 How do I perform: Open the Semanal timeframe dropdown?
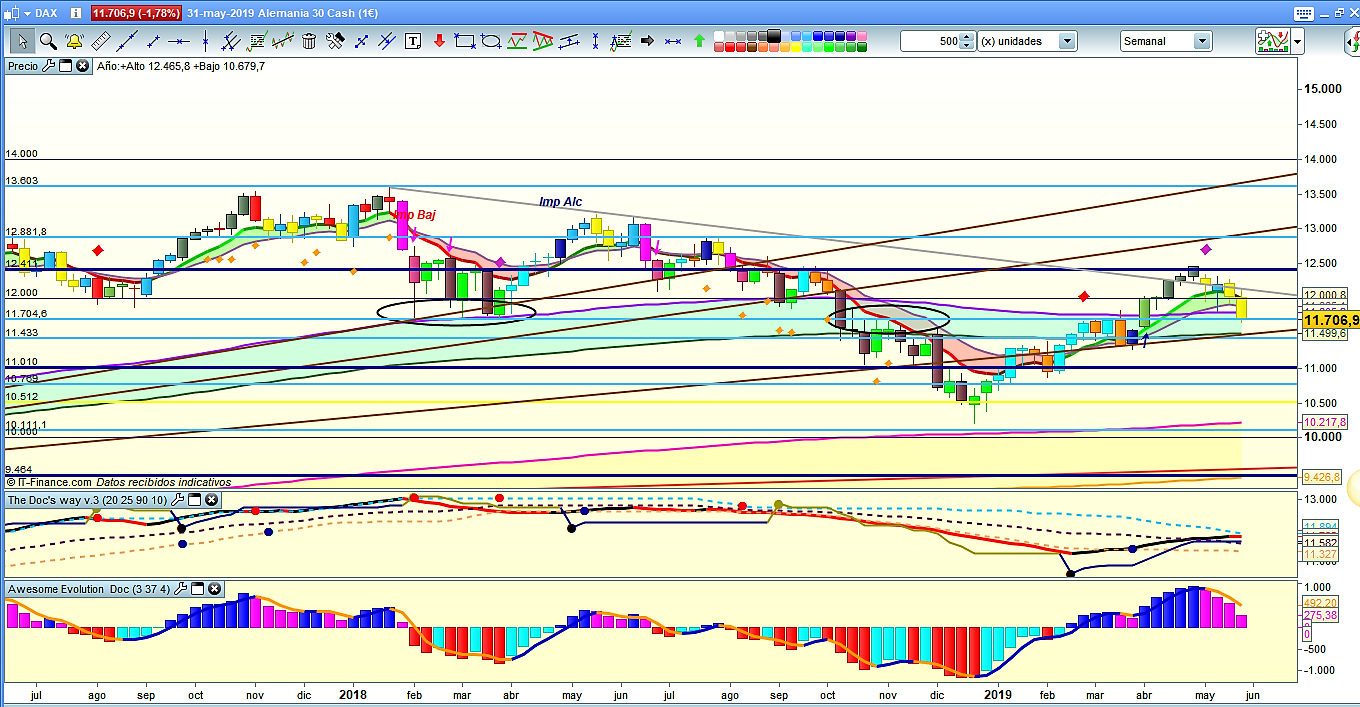(1201, 41)
